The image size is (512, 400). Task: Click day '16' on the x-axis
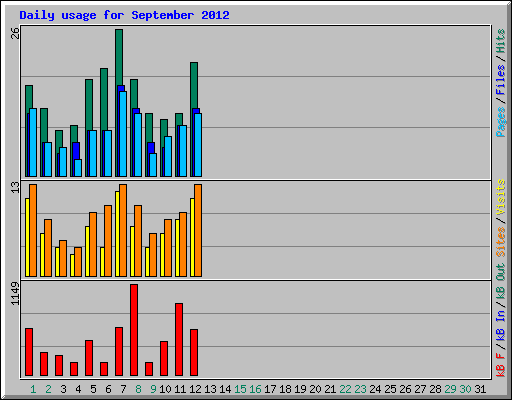coord(255,389)
